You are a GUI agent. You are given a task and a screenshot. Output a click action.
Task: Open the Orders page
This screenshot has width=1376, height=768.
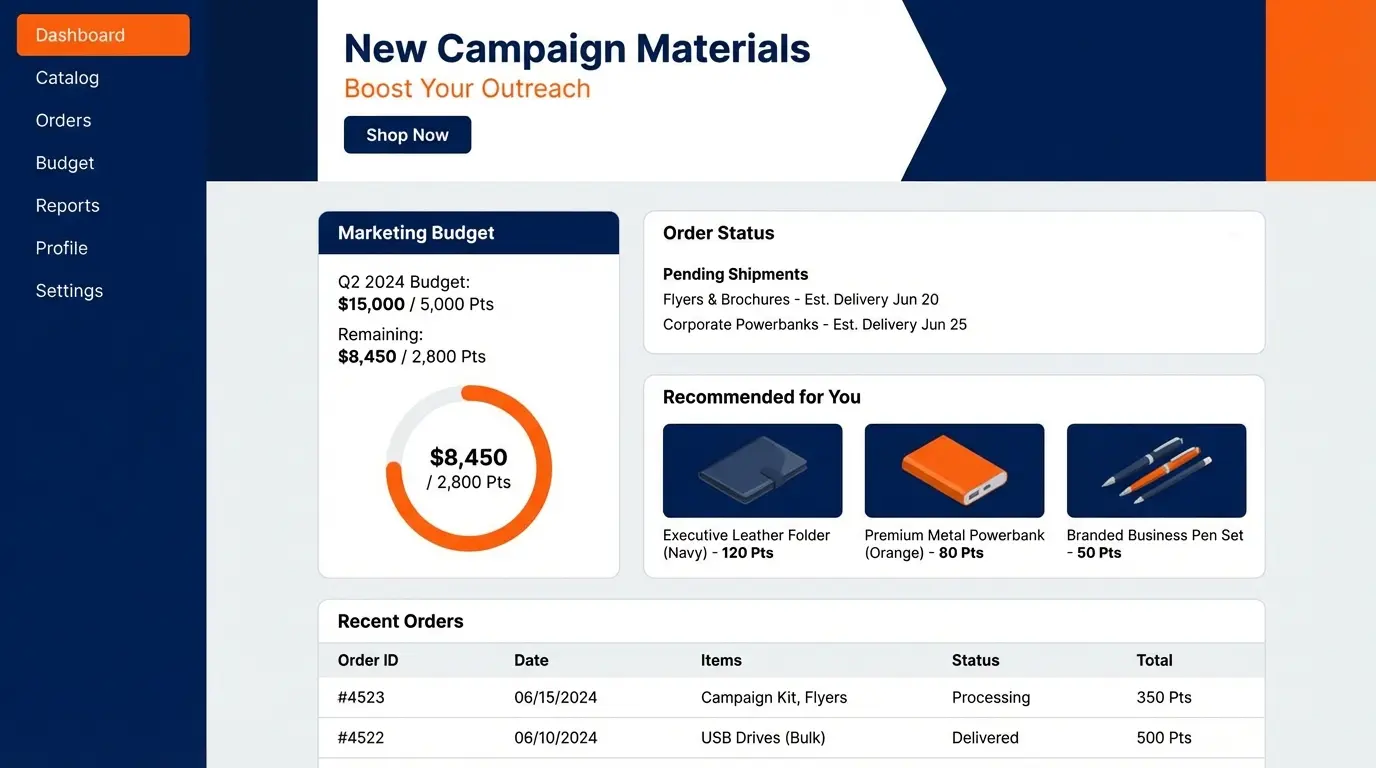[63, 120]
